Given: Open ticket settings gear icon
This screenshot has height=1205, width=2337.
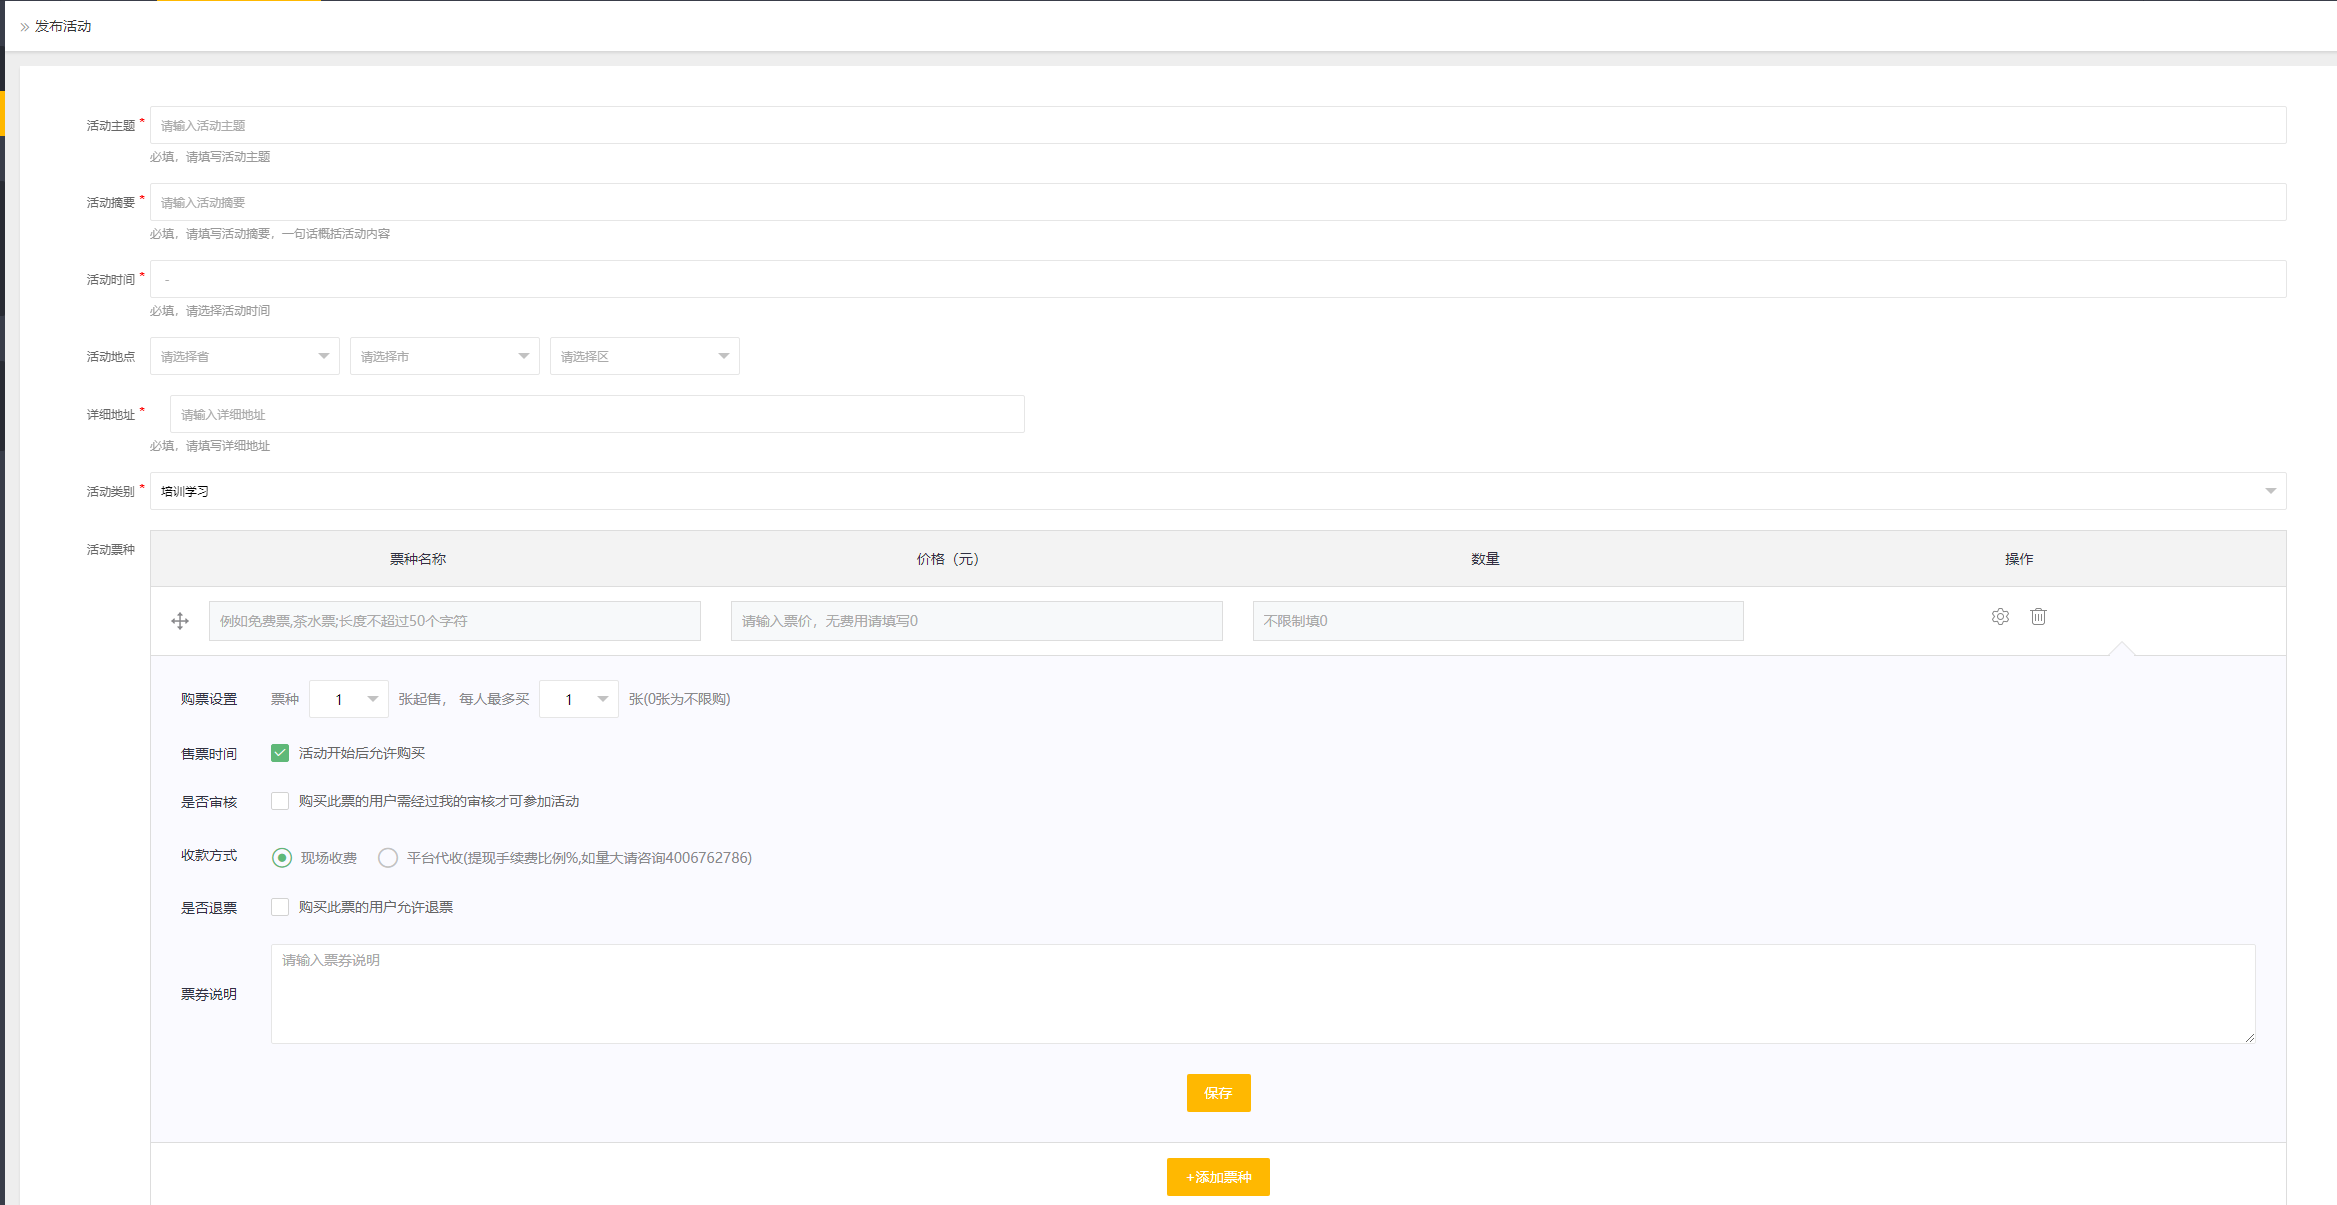Looking at the screenshot, I should point(2000,617).
